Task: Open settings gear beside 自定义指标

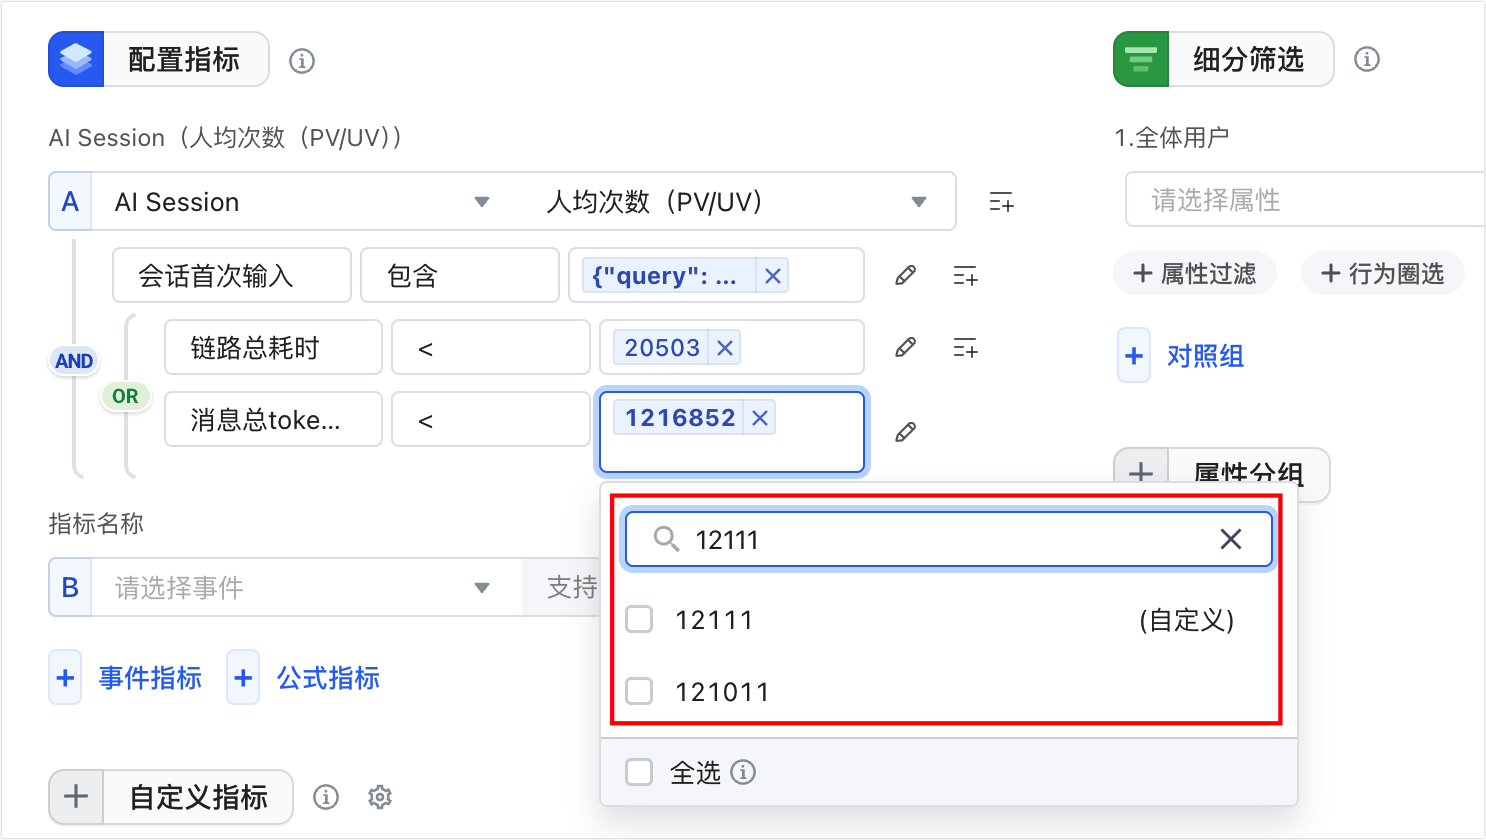Action: click(x=379, y=797)
